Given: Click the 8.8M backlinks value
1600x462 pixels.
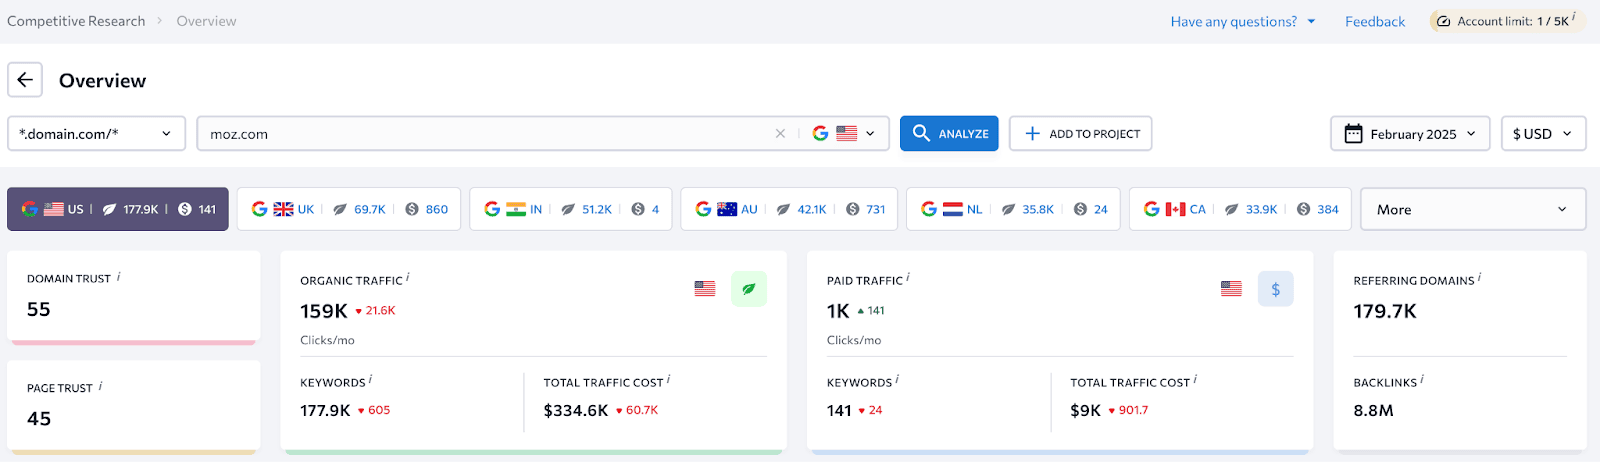Looking at the screenshot, I should tap(1373, 410).
